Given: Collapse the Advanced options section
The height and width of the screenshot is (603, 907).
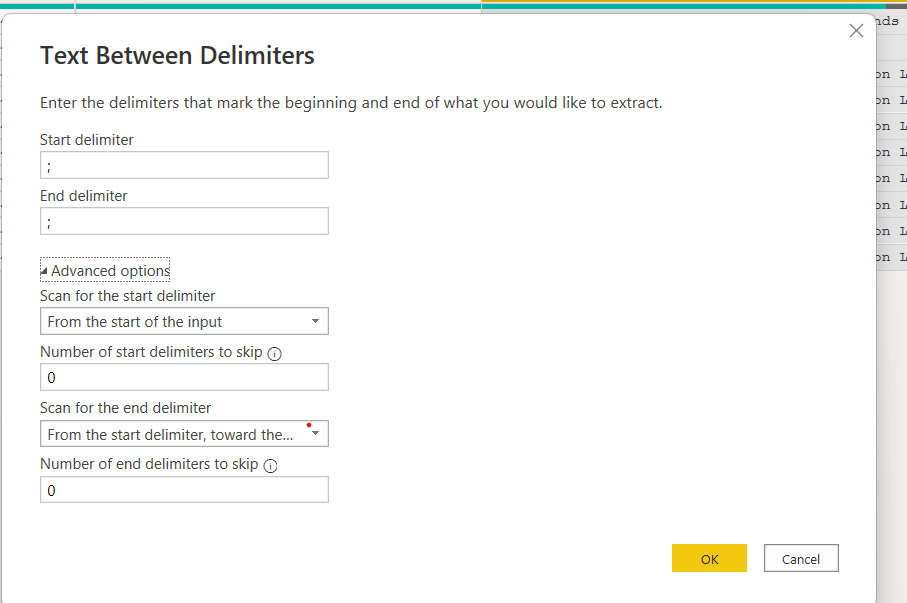Looking at the screenshot, I should pos(104,270).
